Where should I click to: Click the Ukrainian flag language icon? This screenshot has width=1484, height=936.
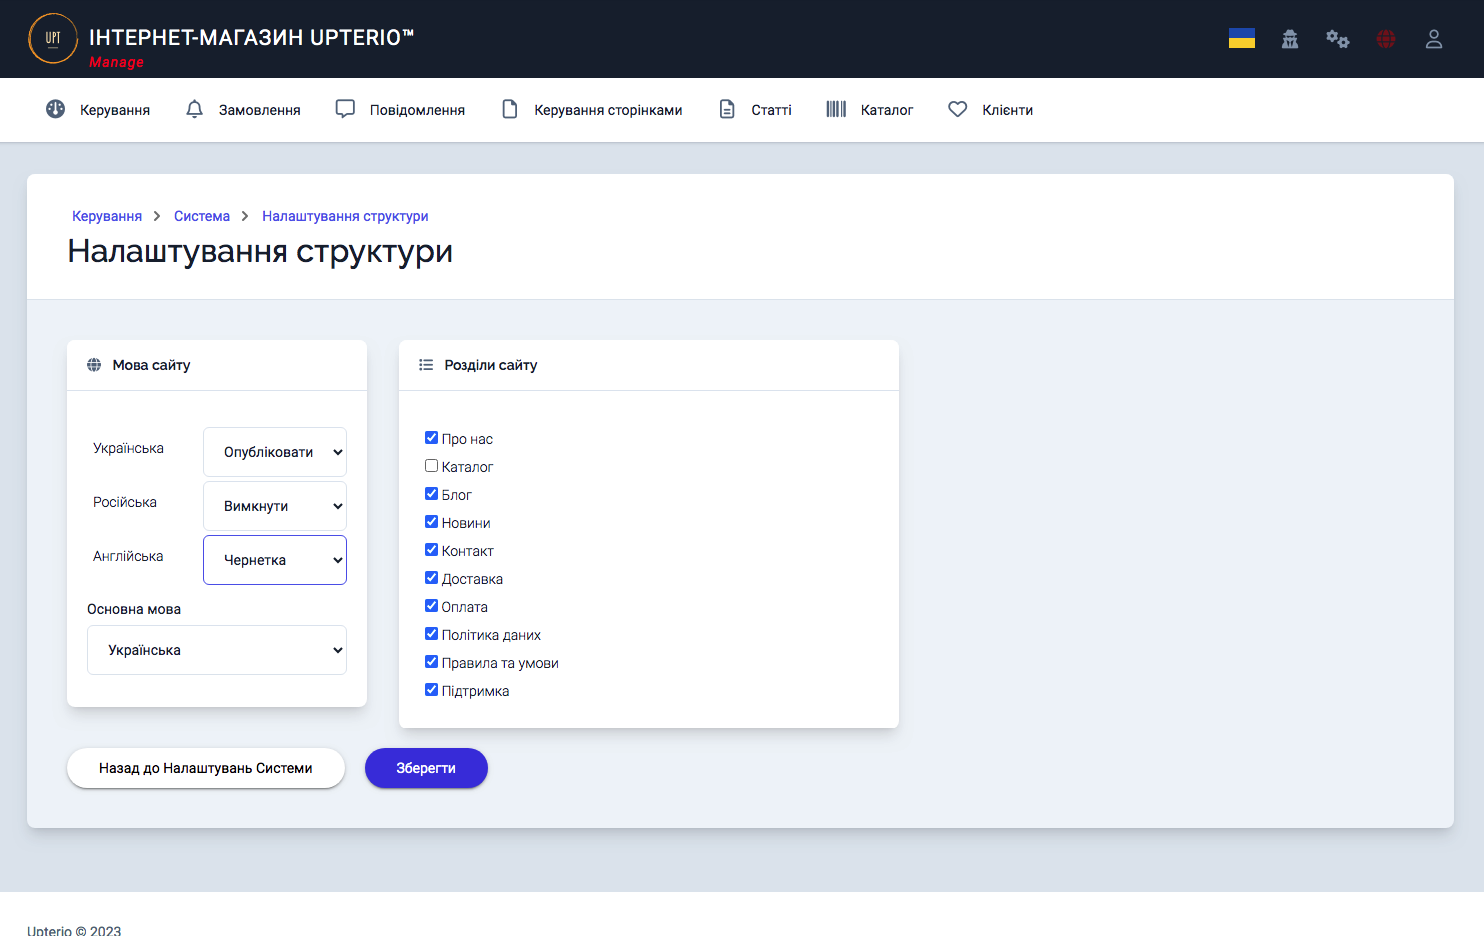[x=1242, y=38]
